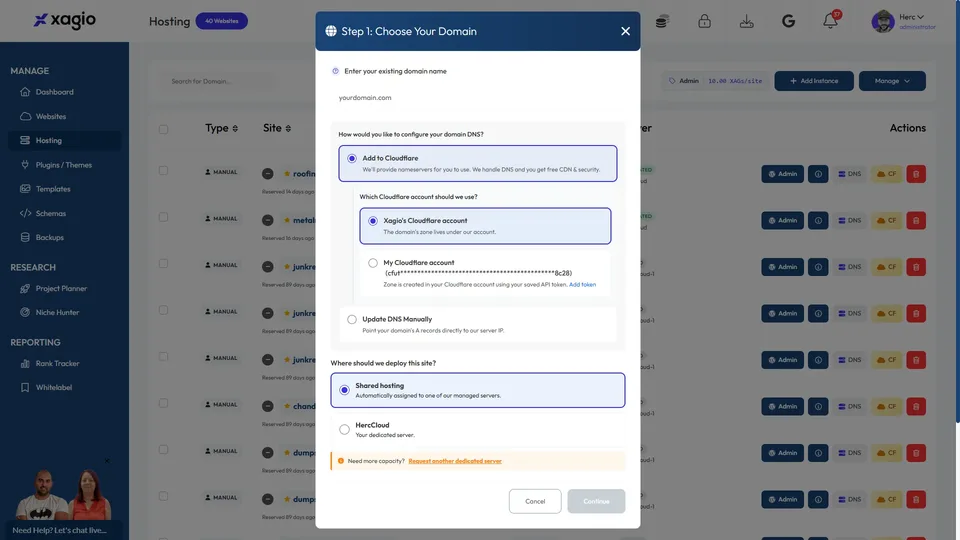This screenshot has width=960, height=540.
Task: Check the box for the chand row
Action: pos(163,403)
